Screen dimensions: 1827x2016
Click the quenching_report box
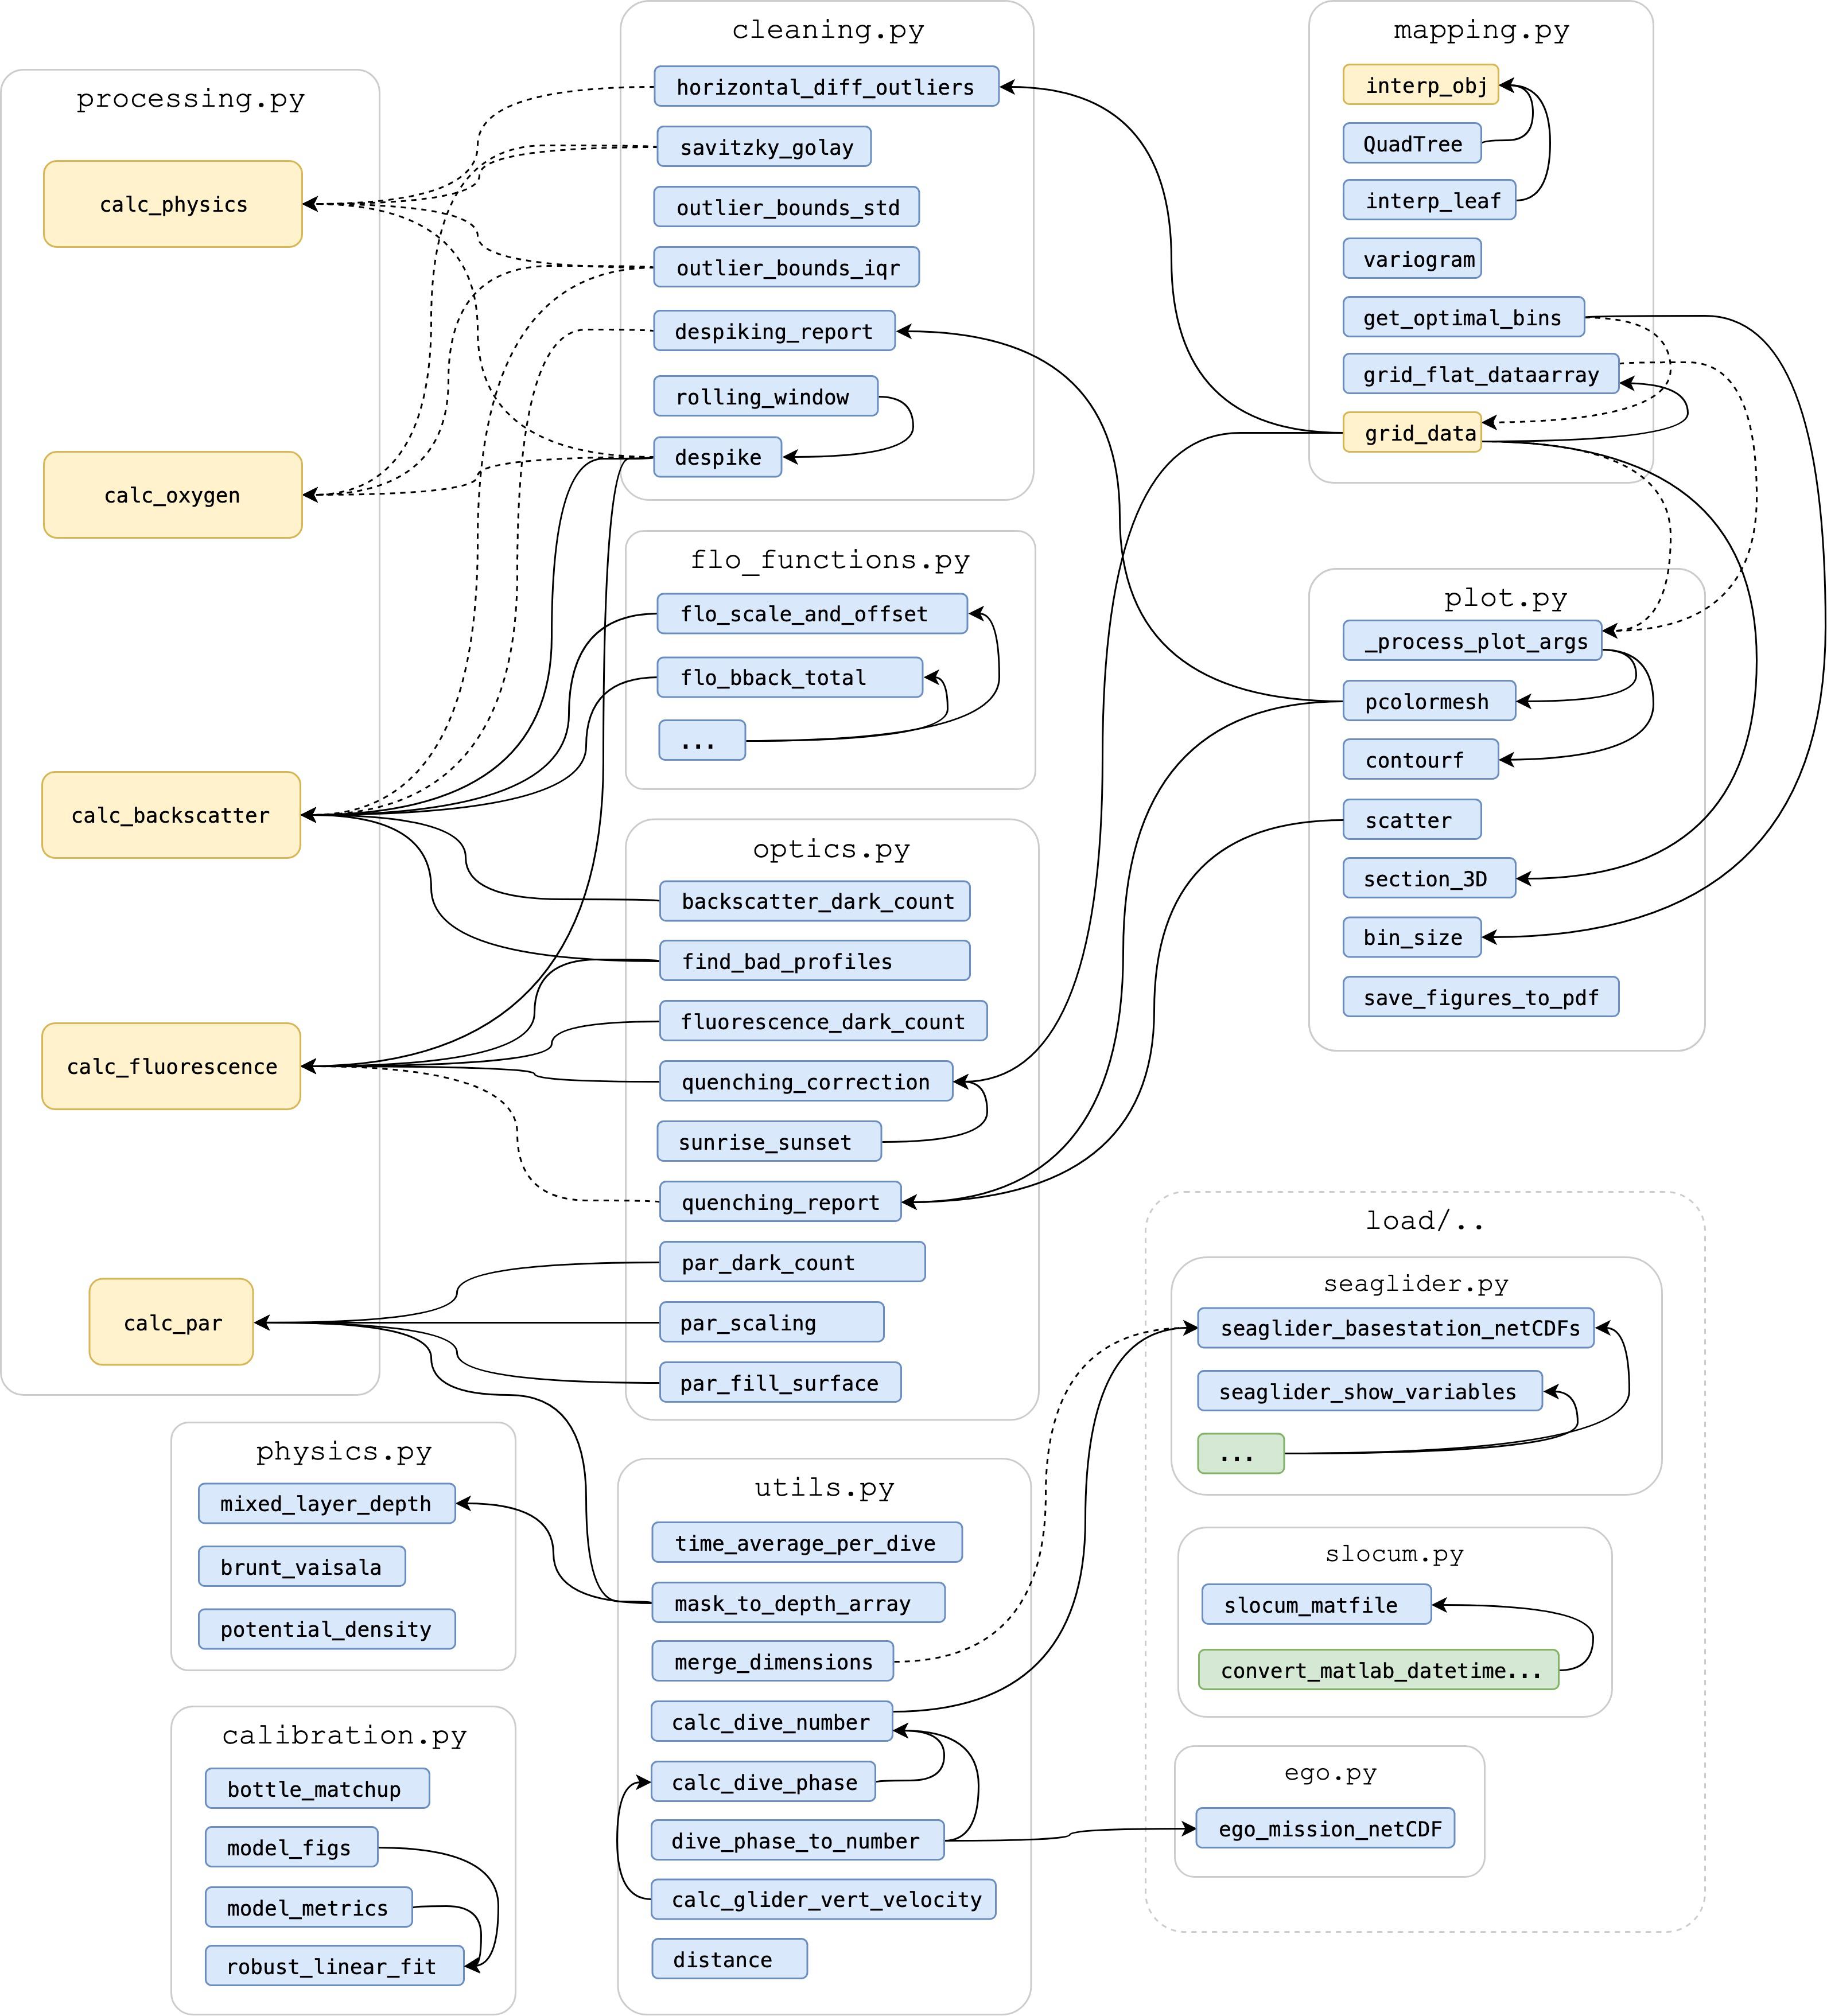tap(780, 1201)
